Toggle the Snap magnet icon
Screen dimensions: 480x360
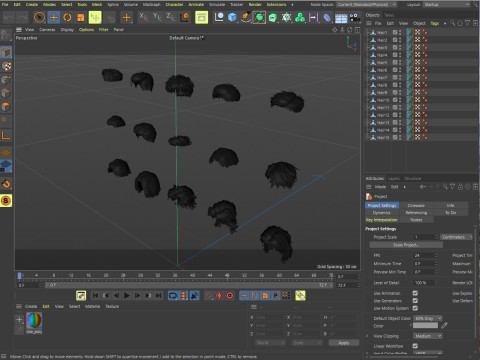(x=6, y=183)
